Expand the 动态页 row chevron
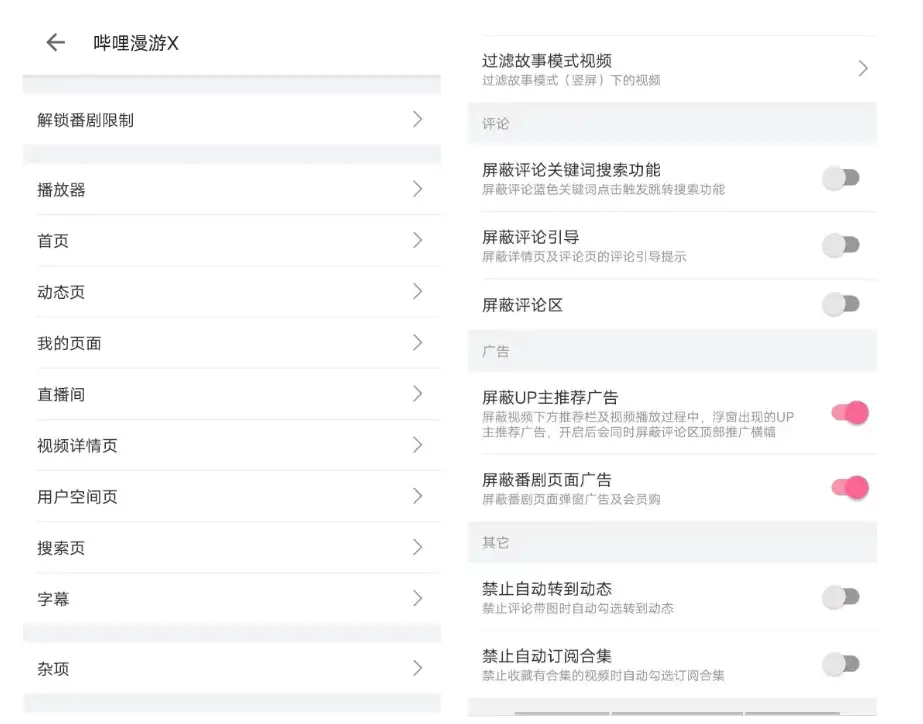 [x=417, y=291]
